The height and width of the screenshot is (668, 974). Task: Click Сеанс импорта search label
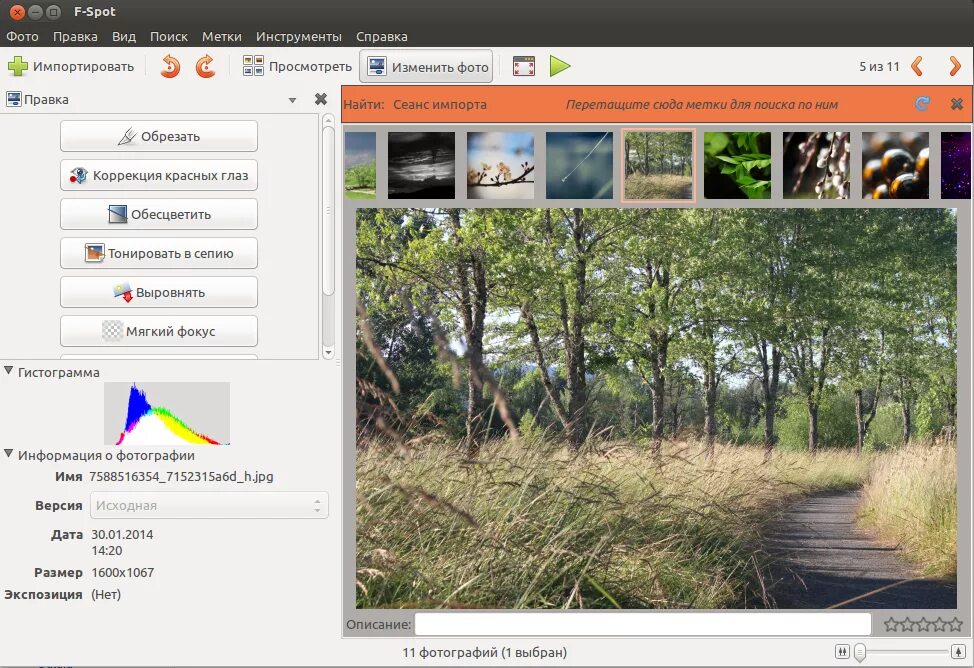click(x=440, y=104)
